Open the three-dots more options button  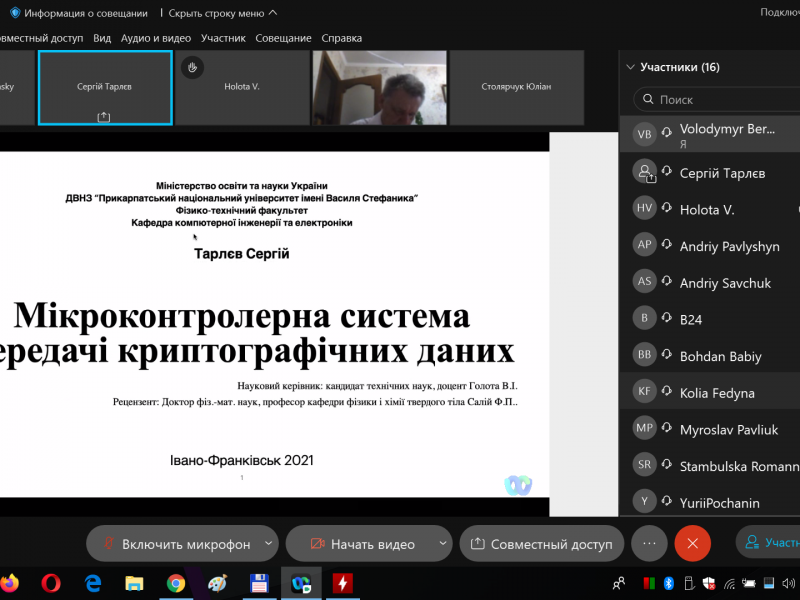649,543
